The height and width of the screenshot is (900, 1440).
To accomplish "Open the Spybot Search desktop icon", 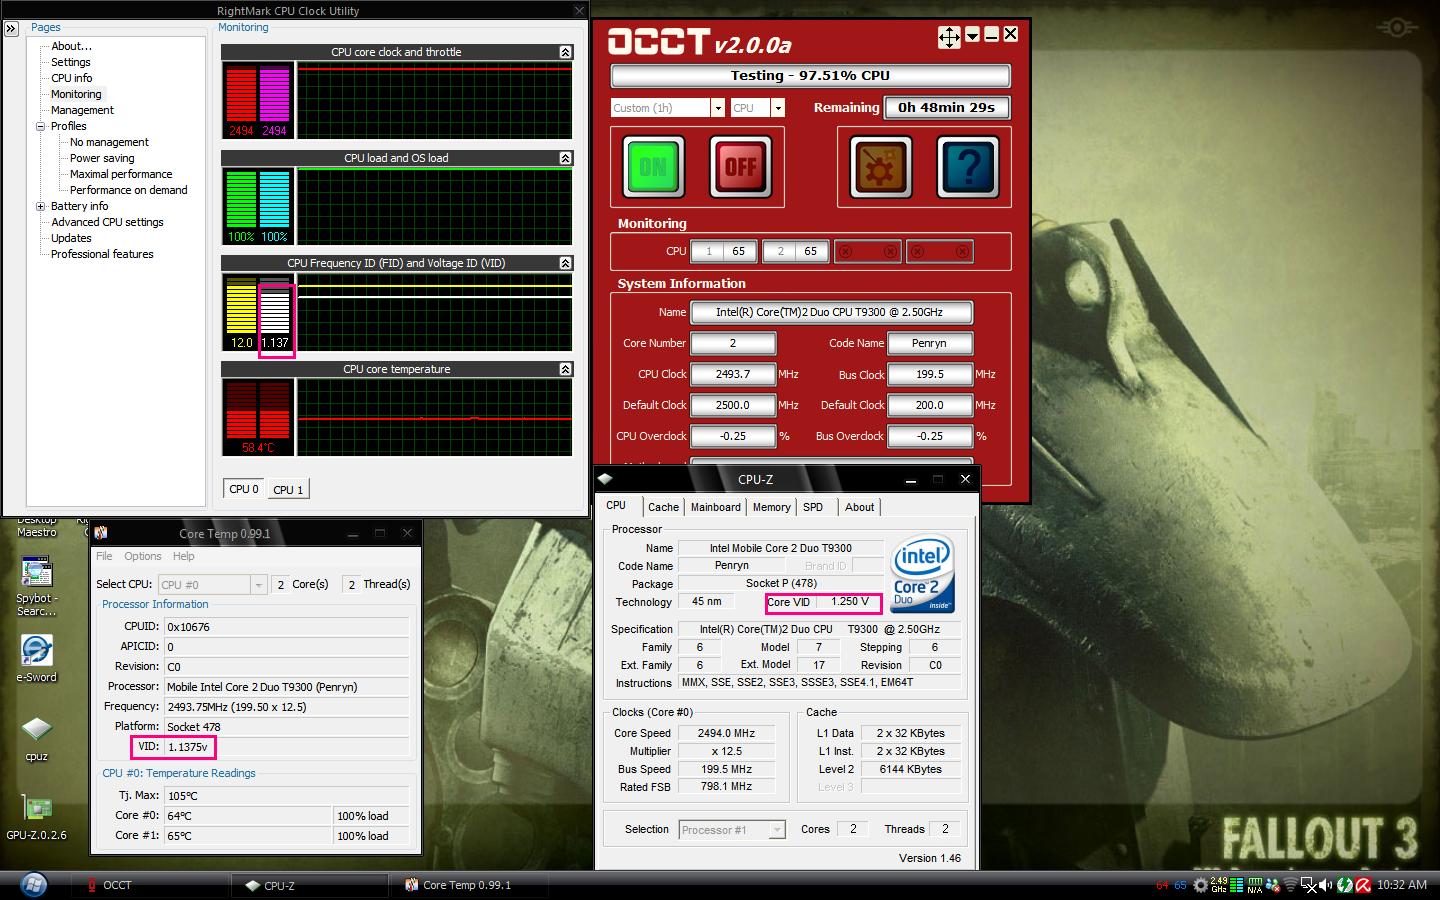I will [x=37, y=586].
